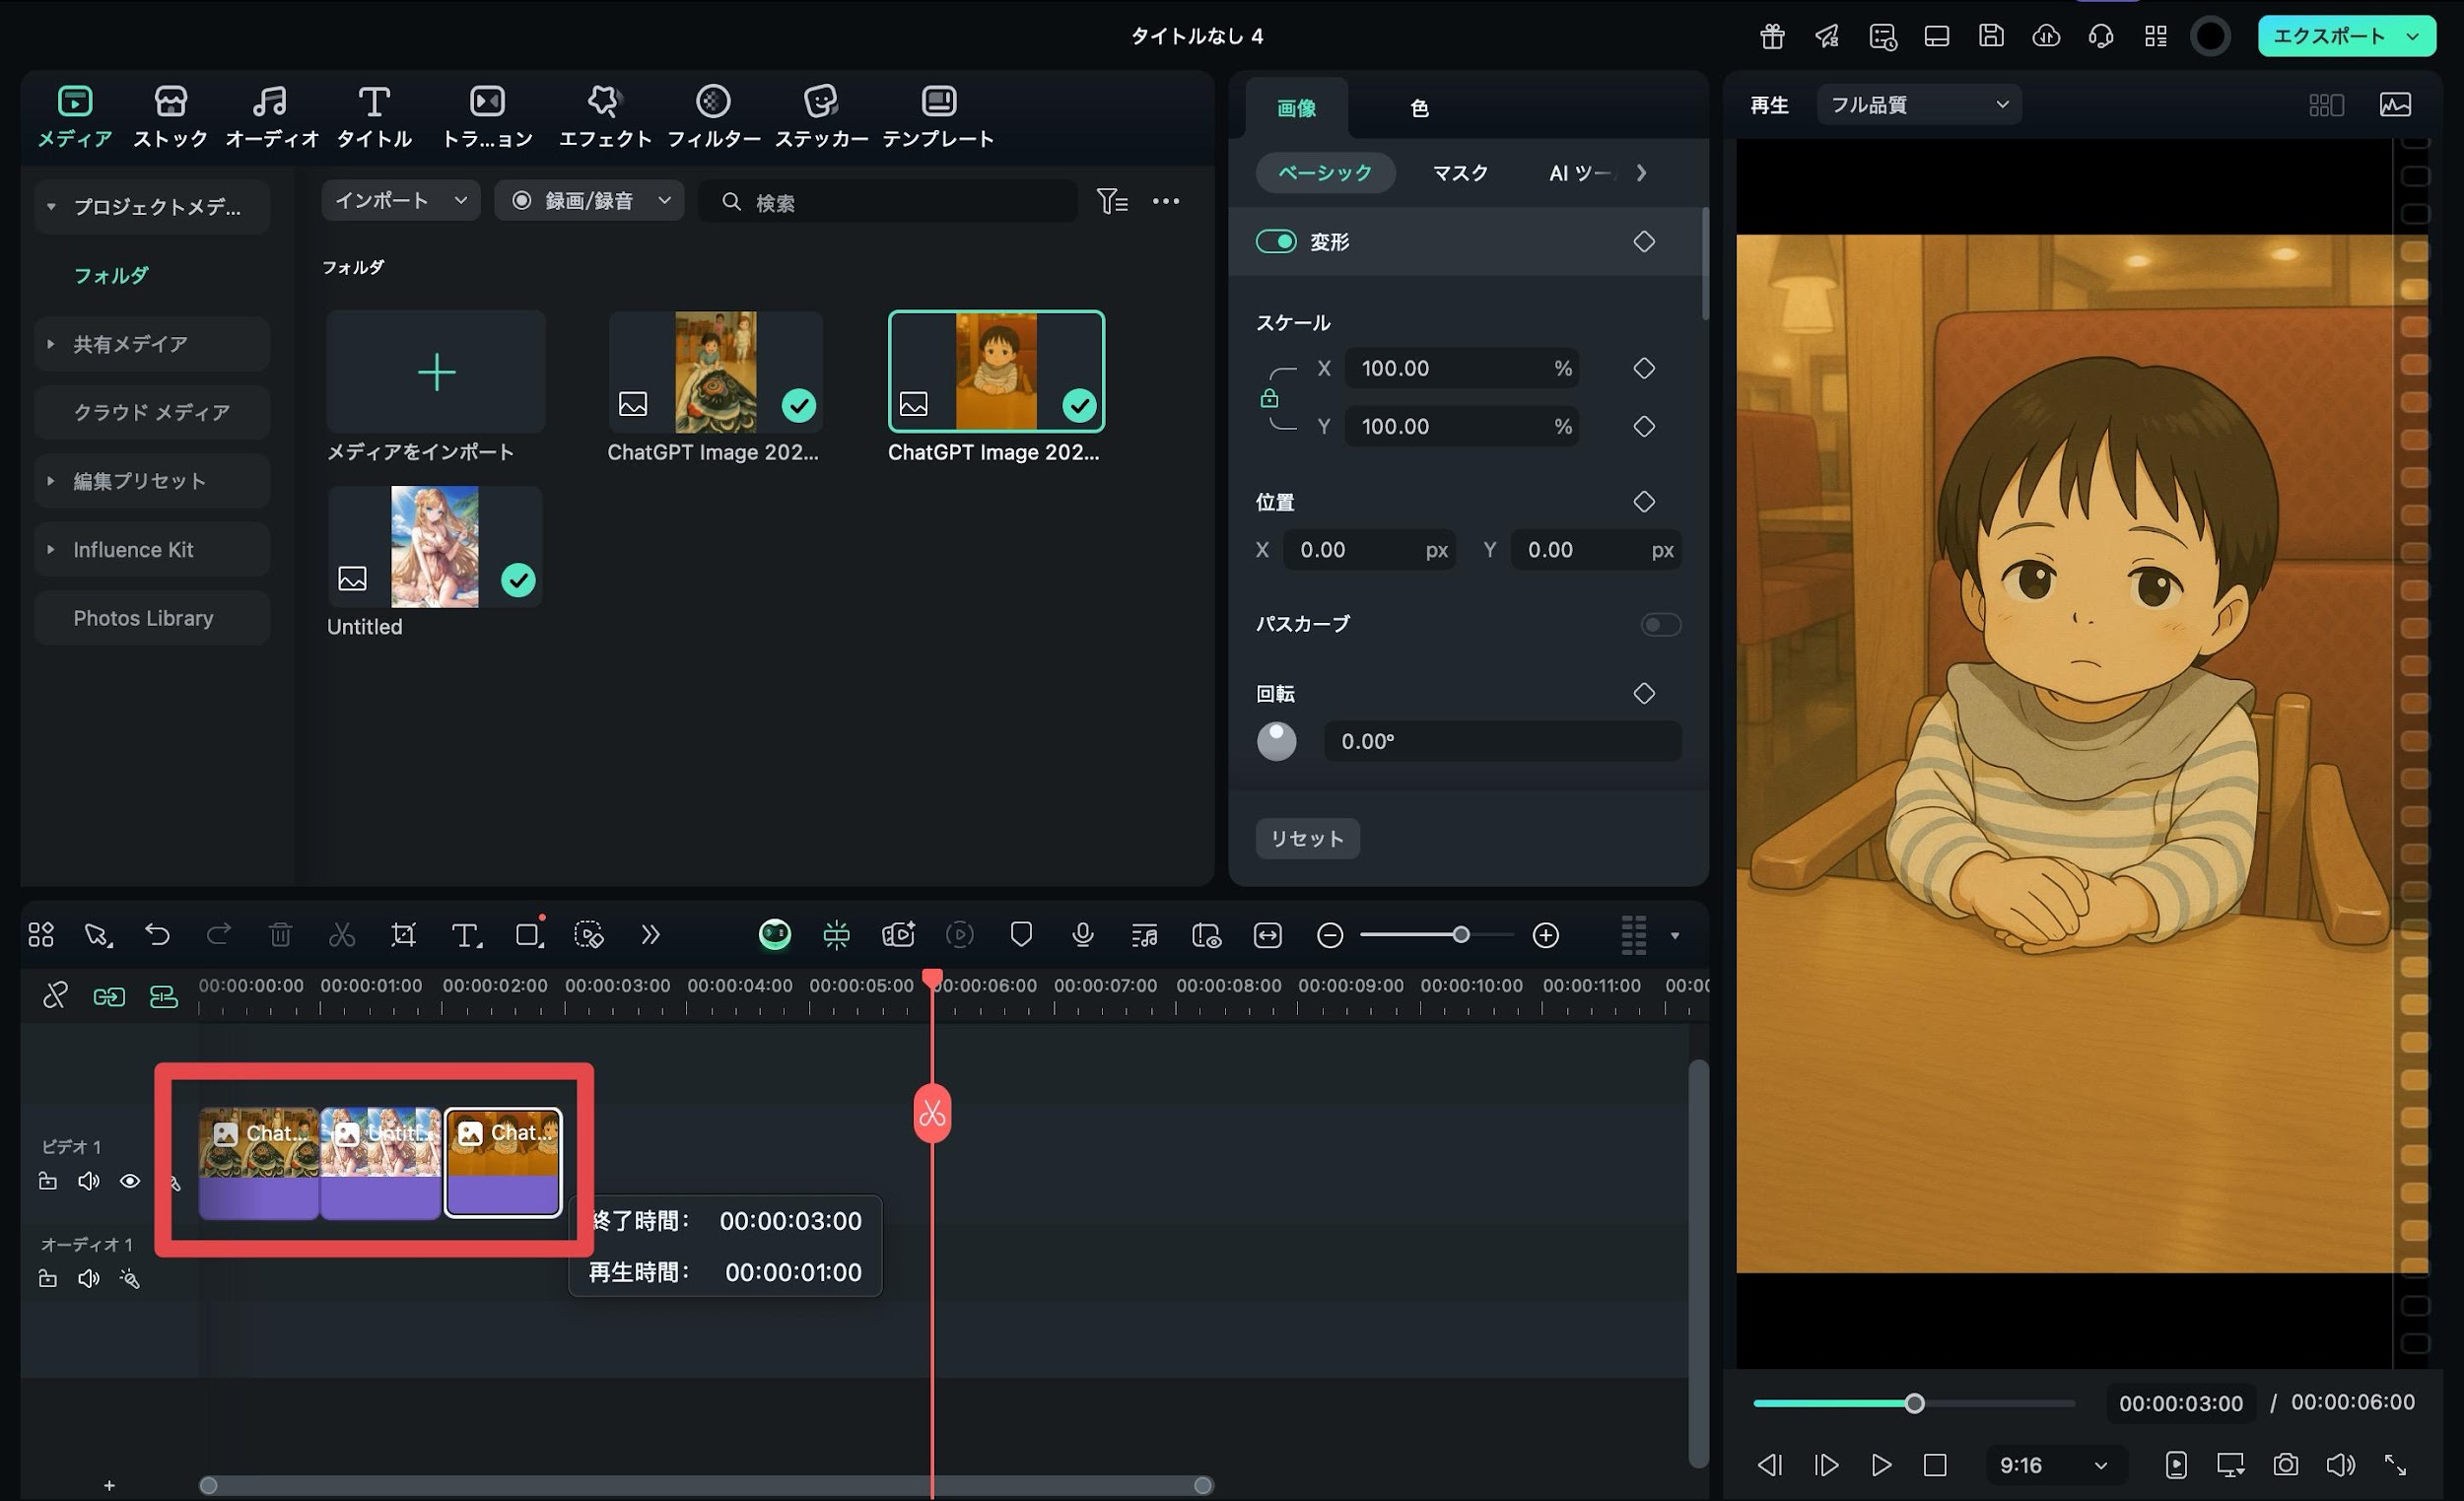Click the cloud upload icon

[x=2046, y=36]
